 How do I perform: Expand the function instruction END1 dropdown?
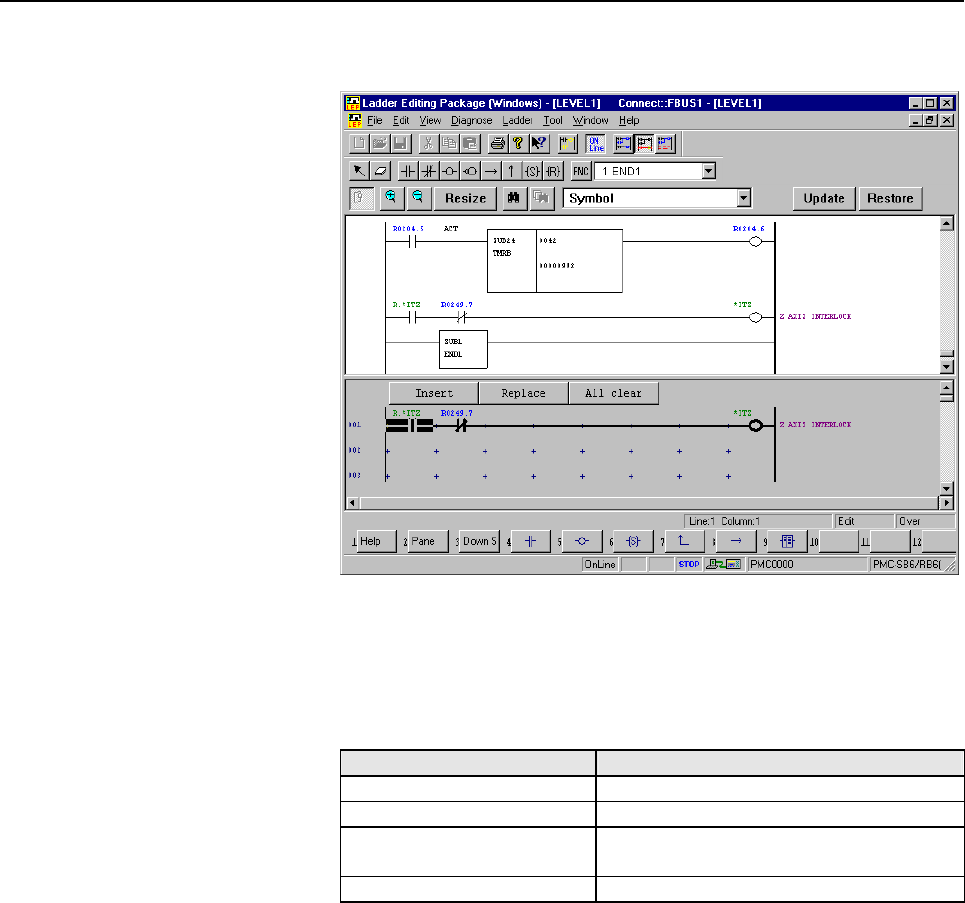click(709, 171)
